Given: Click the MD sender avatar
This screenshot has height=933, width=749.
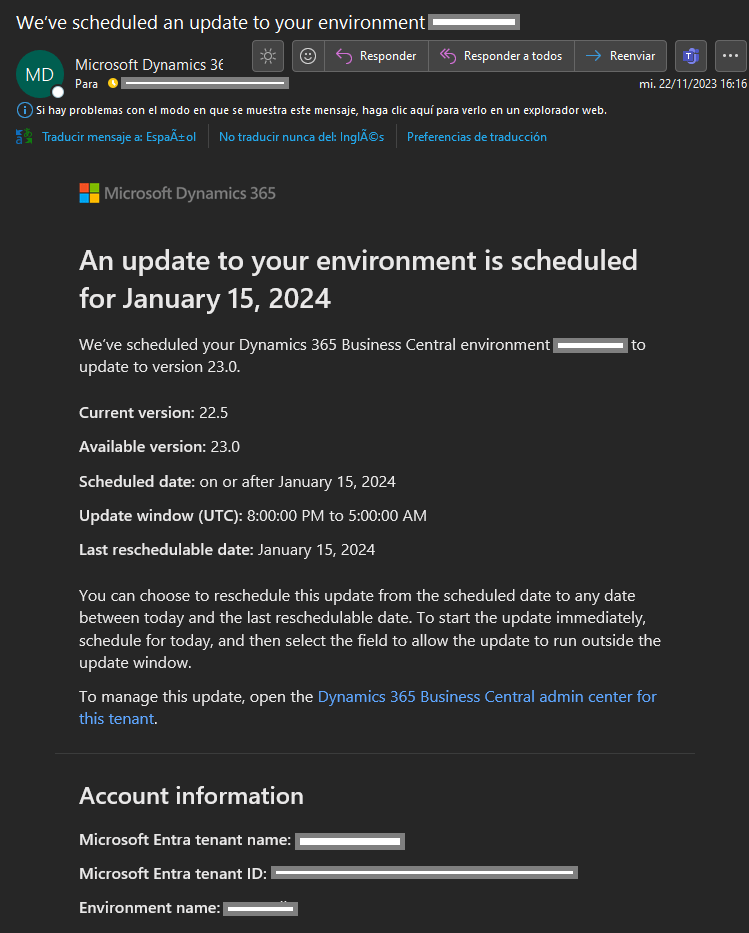Looking at the screenshot, I should pos(40,74).
